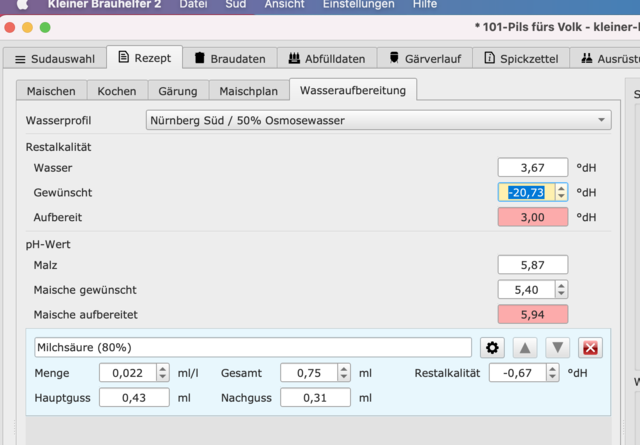This screenshot has height=445, width=640.
Task: Open the Abfülldaten tab
Action: [327, 59]
